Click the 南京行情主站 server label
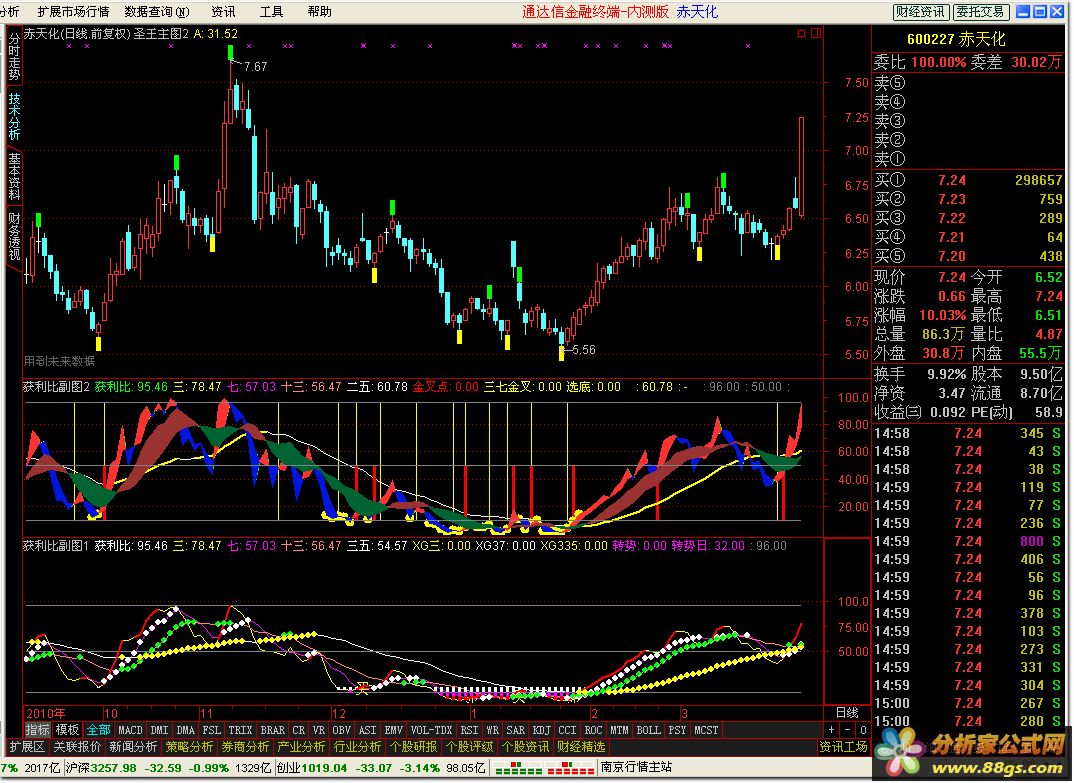Image resolution: width=1074 pixels, height=783 pixels. click(636, 767)
